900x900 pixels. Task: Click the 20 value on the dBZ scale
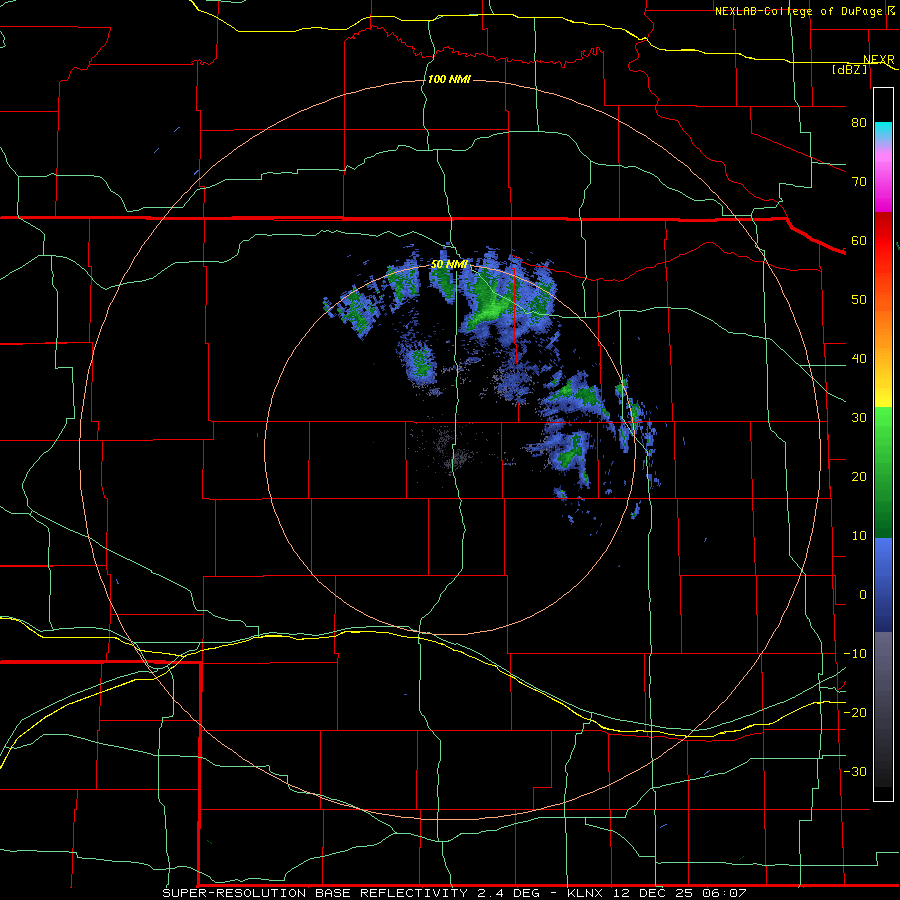[x=859, y=477]
